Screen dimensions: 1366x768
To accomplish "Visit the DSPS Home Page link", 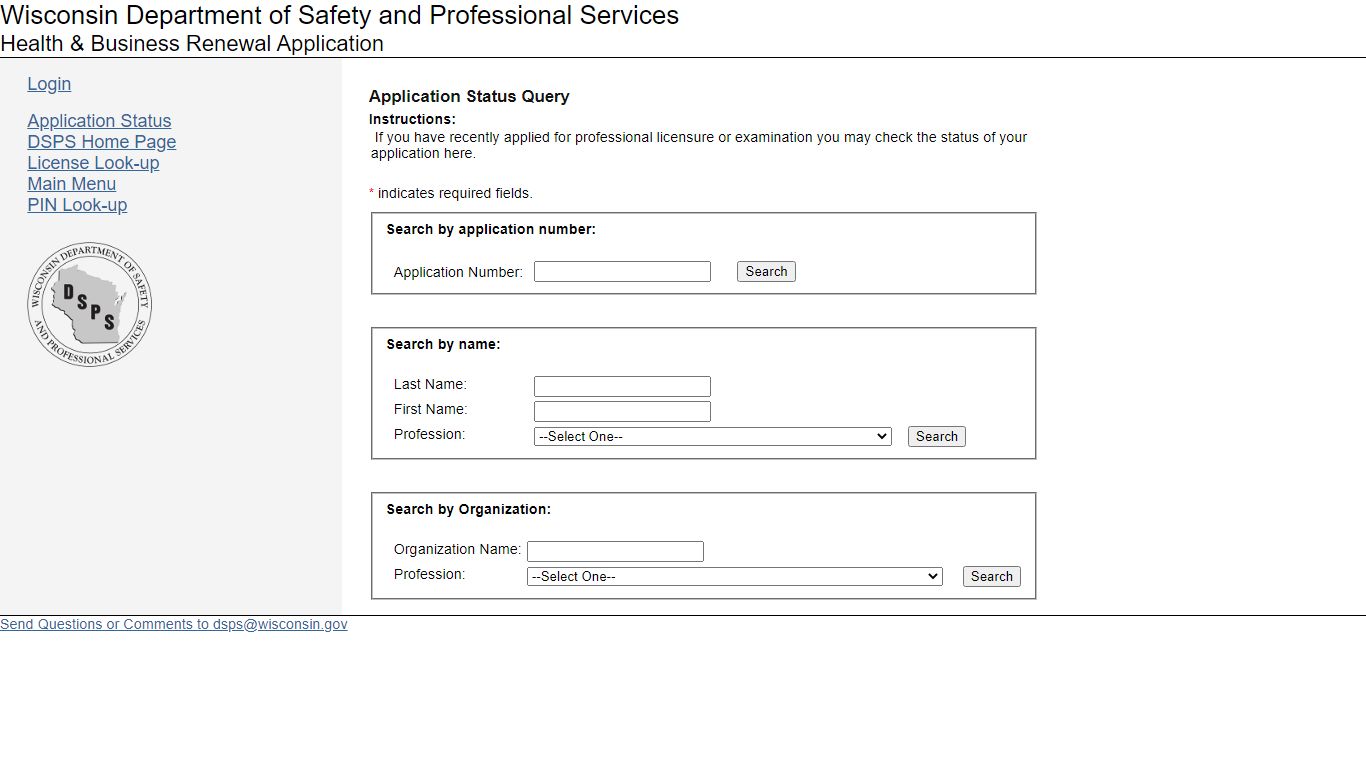I will [x=101, y=142].
